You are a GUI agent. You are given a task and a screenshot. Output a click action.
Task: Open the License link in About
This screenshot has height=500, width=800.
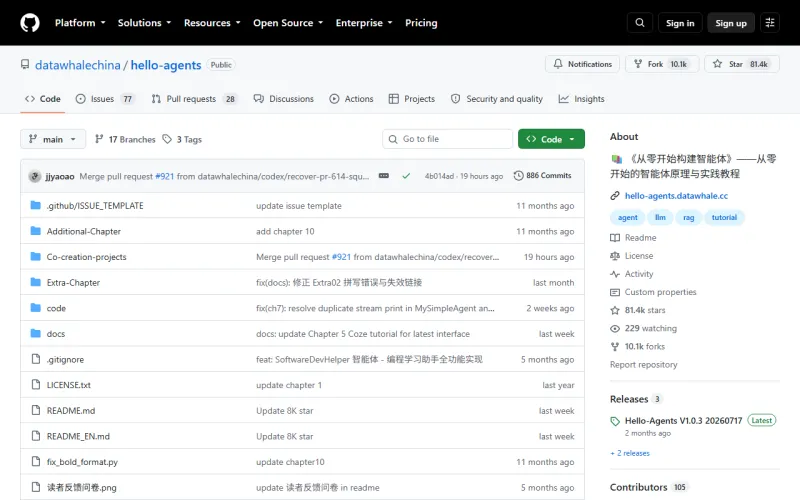tap(632, 256)
